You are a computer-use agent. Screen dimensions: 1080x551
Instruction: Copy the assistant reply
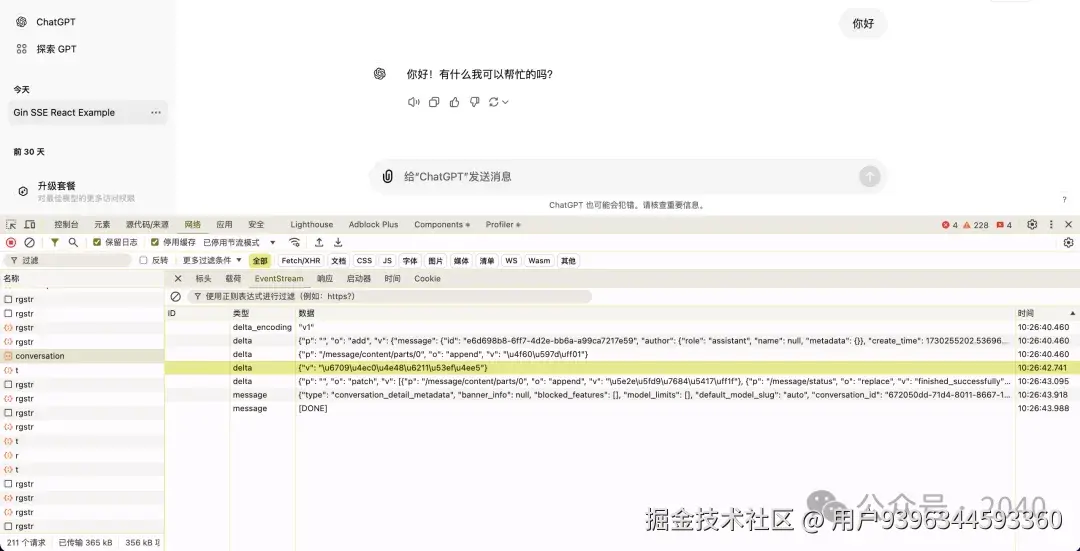pyautogui.click(x=434, y=102)
